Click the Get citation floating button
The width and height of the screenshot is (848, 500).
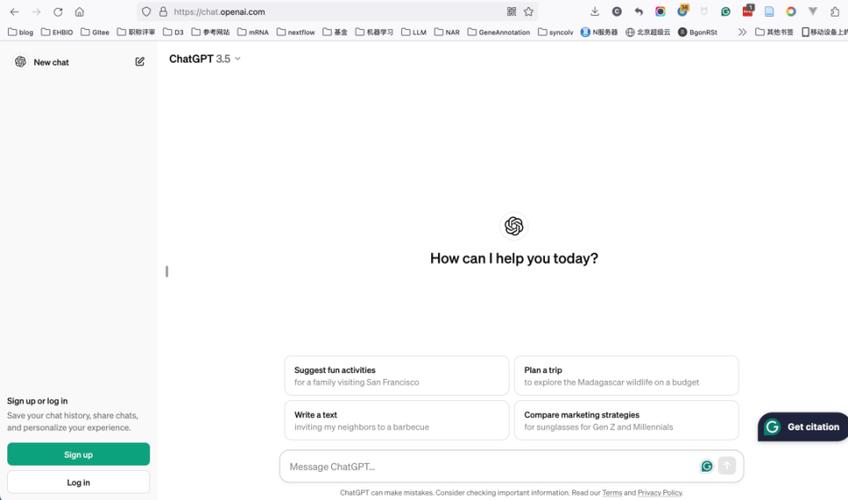(803, 426)
